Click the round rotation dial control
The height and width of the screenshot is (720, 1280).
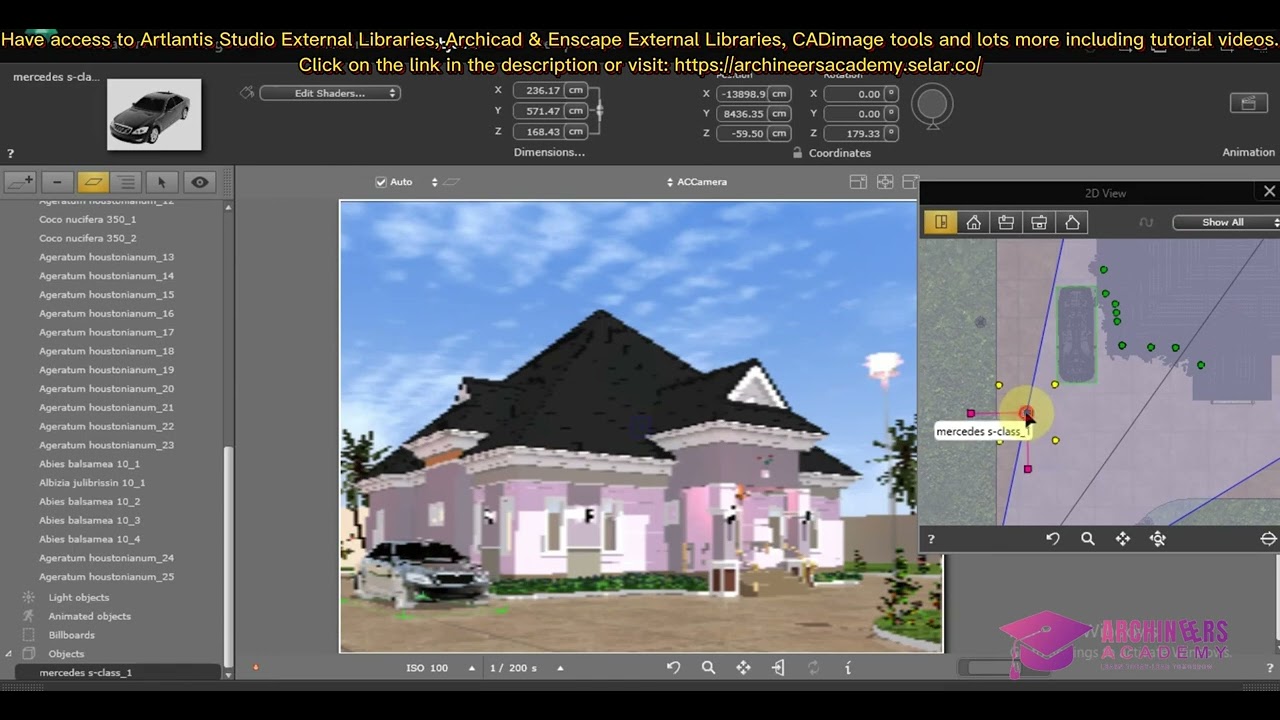pyautogui.click(x=932, y=106)
